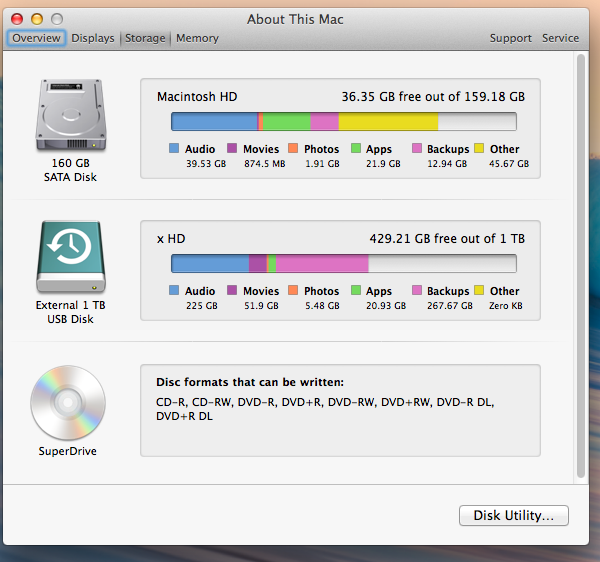Click the Macintosh HD SATA disk icon
Image resolution: width=600 pixels, height=562 pixels.
tap(71, 114)
